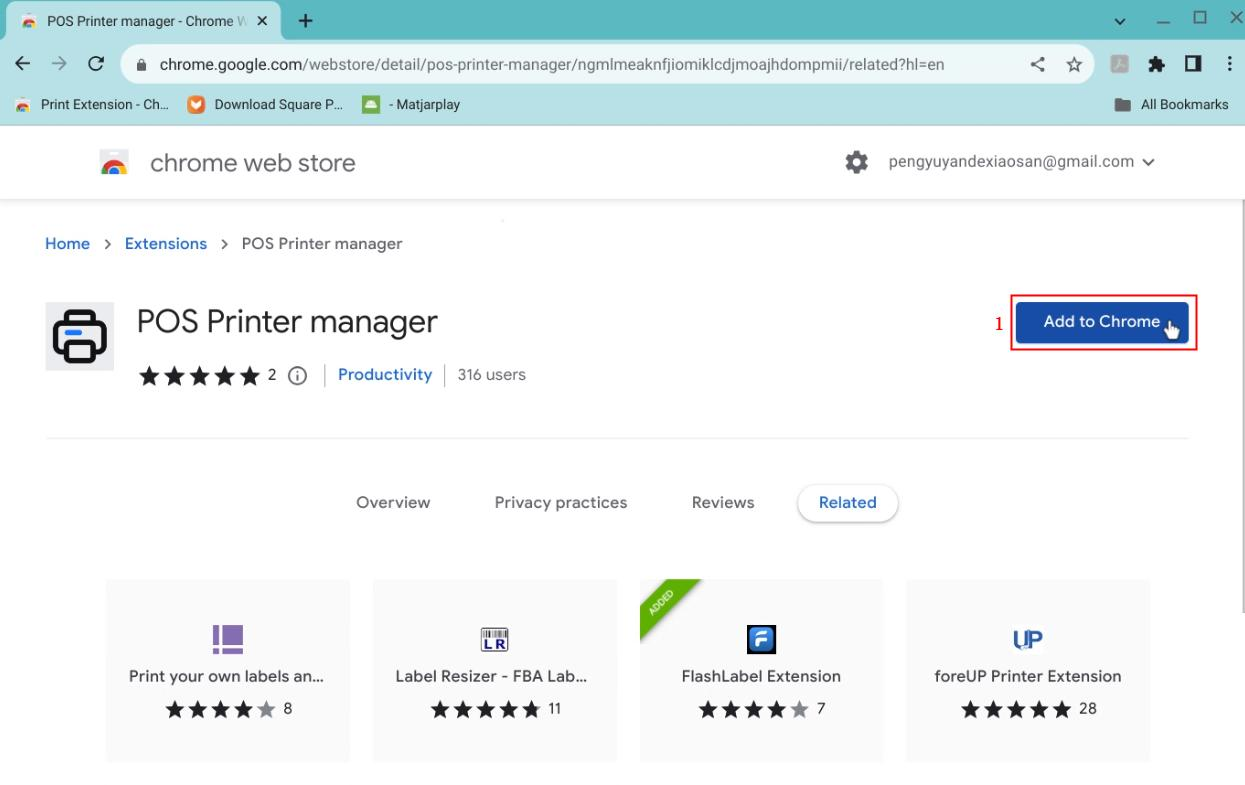Select the Related tab
The image size is (1245, 785).
pyautogui.click(x=848, y=503)
